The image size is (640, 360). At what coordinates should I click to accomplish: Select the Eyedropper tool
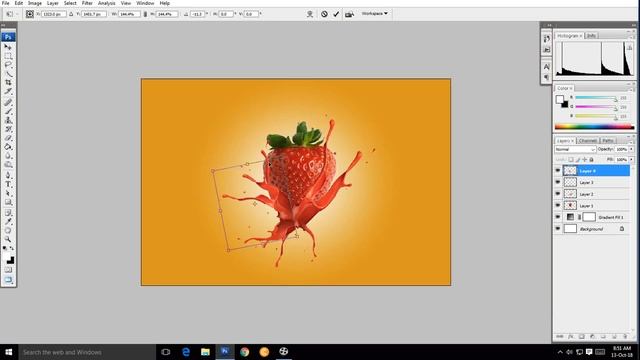[x=8, y=222]
